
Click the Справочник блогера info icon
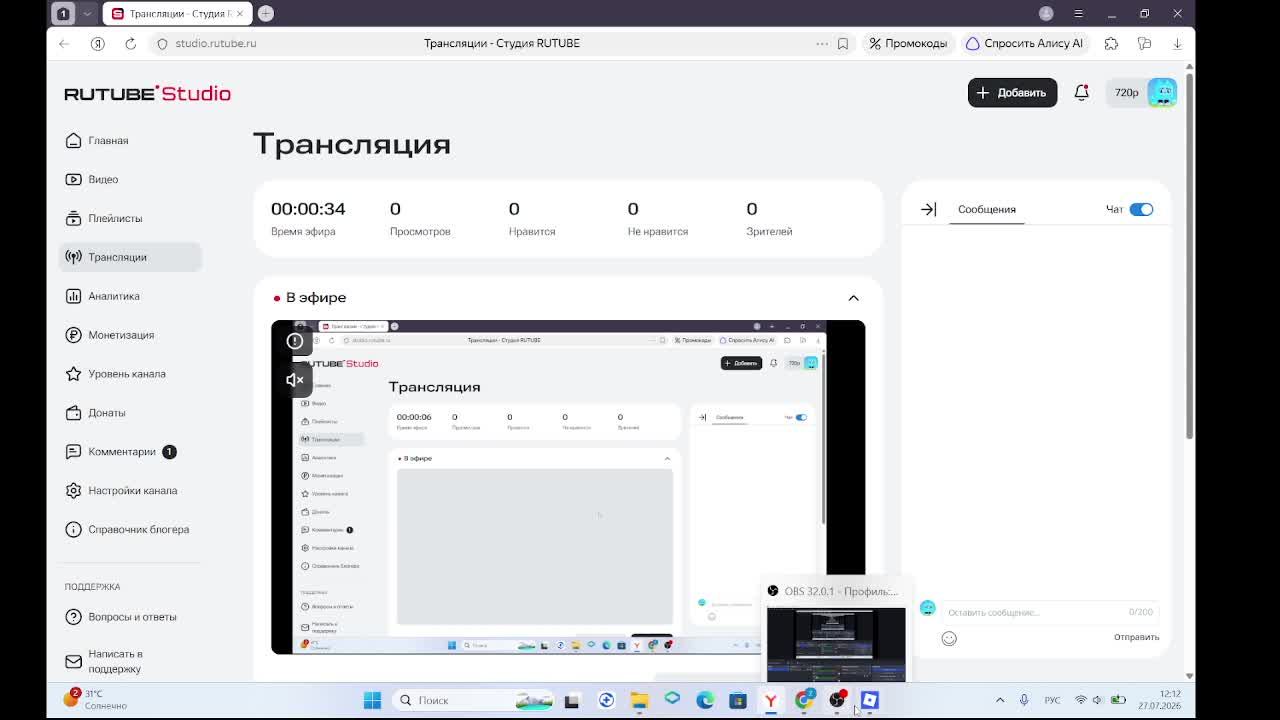coord(73,530)
